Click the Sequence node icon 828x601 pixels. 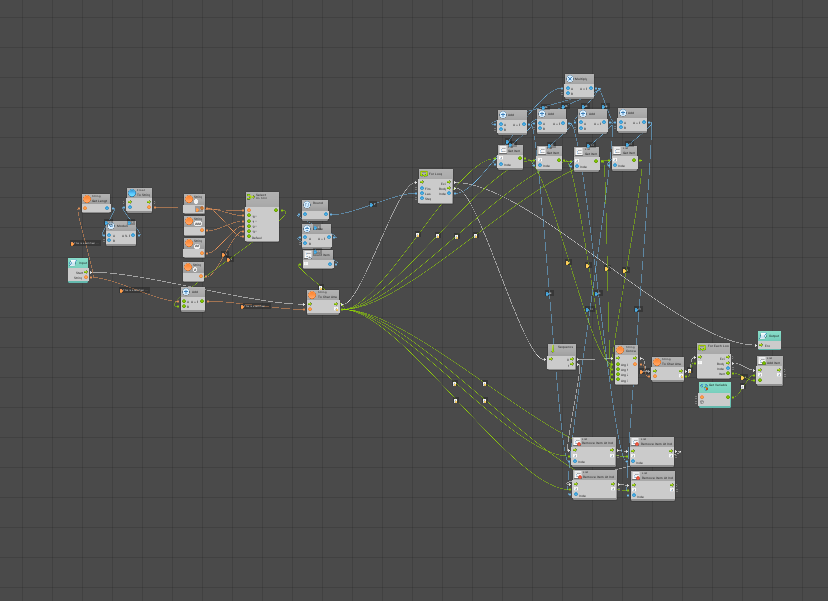click(552, 349)
